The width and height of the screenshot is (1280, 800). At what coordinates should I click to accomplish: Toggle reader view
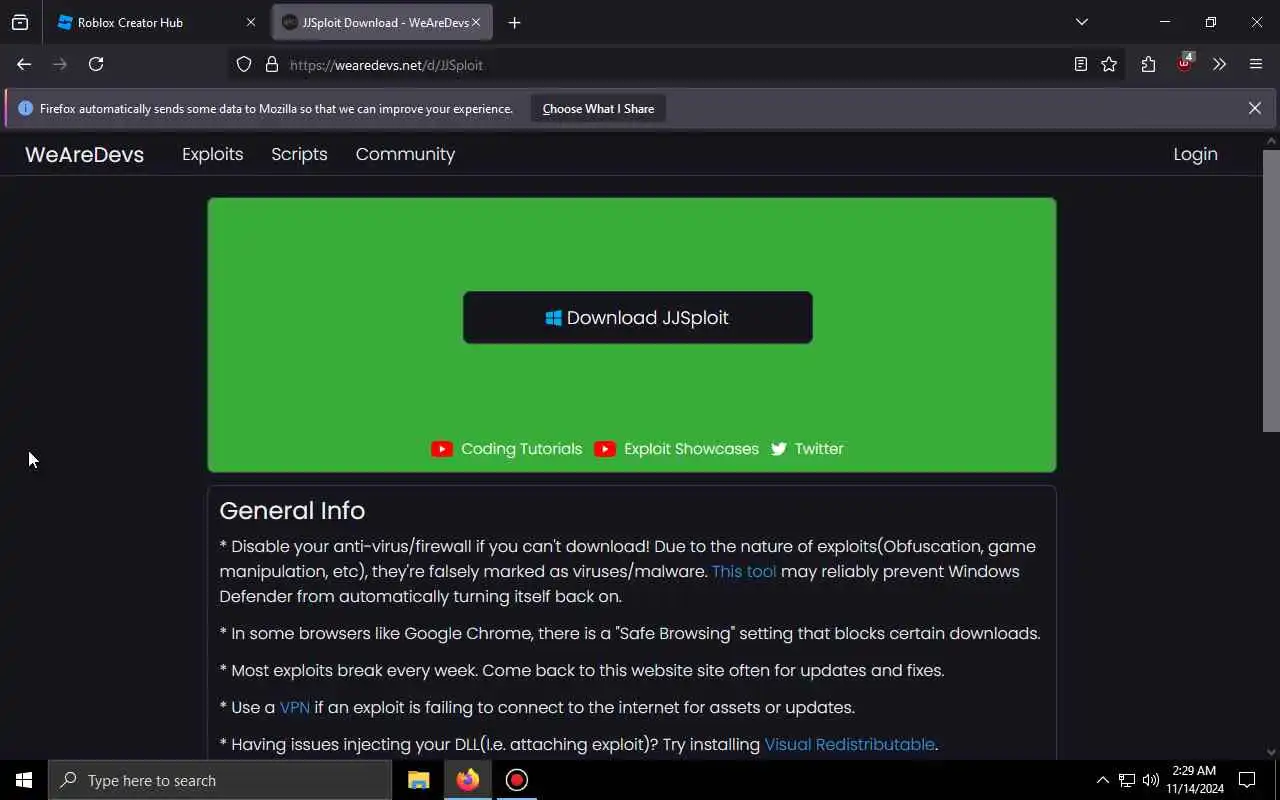[1080, 64]
